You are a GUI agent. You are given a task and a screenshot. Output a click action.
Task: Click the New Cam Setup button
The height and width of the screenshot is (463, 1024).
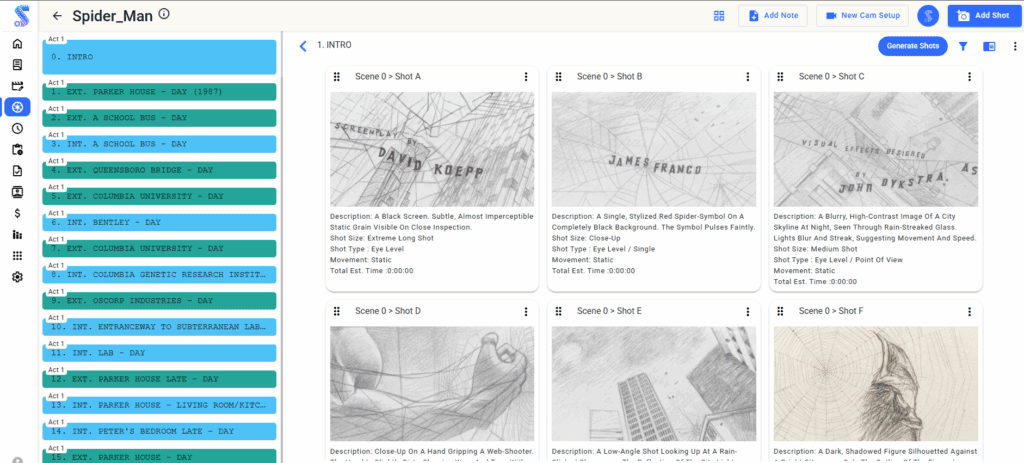pos(862,16)
